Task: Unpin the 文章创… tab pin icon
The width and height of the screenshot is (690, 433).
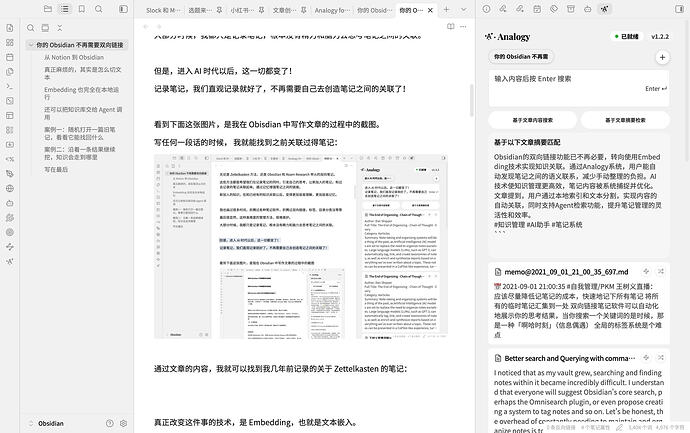Action: coord(304,10)
